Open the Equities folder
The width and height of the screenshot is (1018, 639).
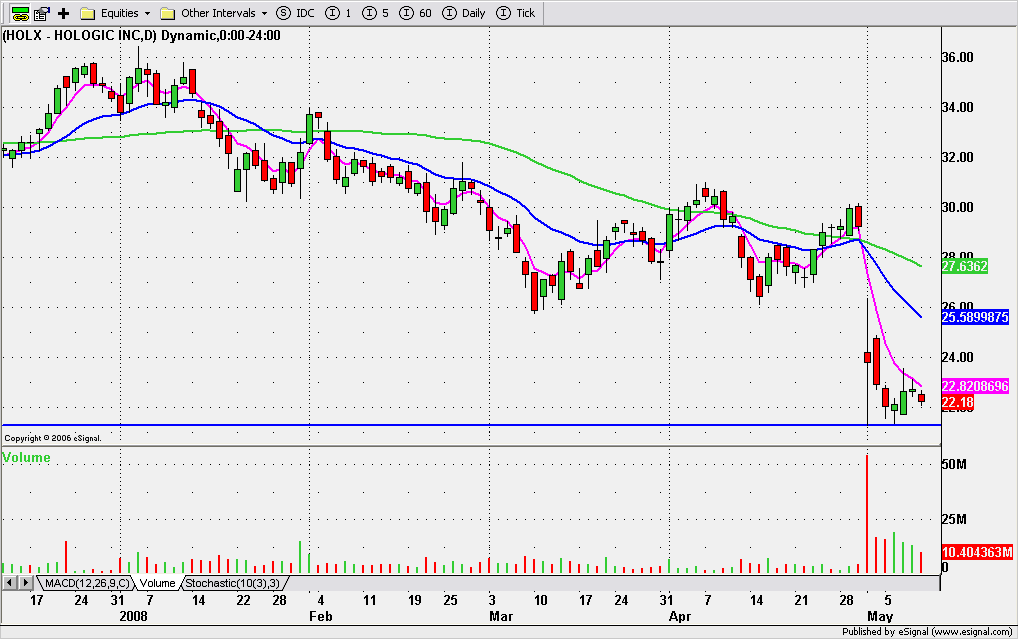point(109,13)
